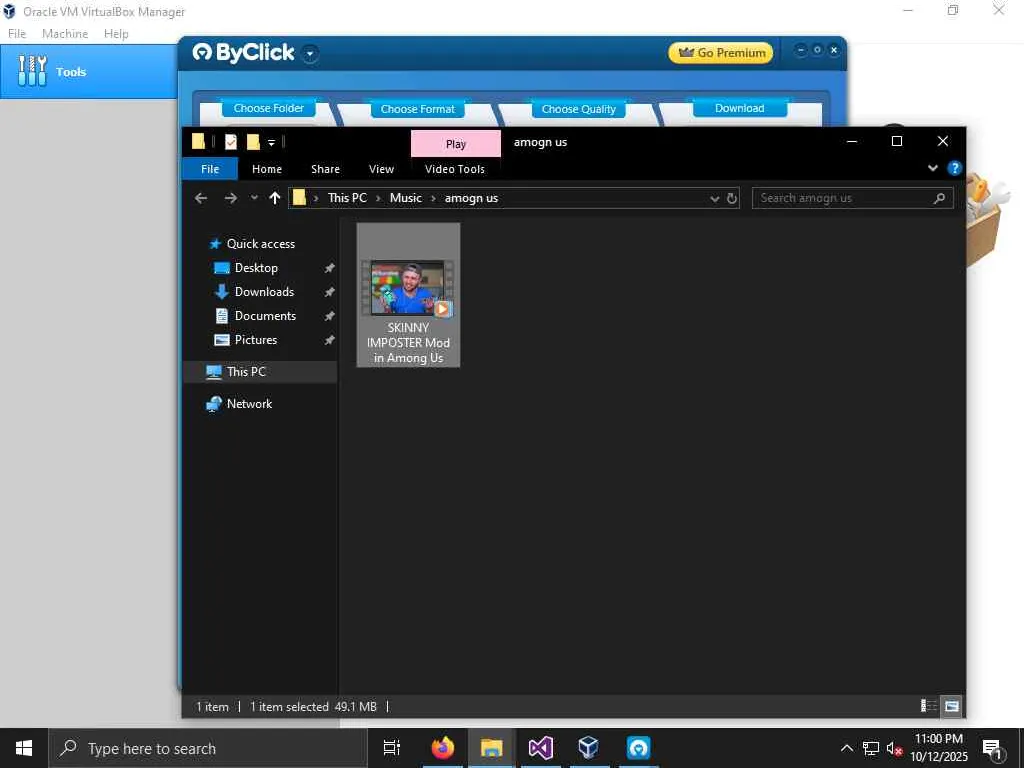Viewport: 1024px width, 768px height.
Task: Click Music in the address breadcrumb
Action: [x=406, y=198]
